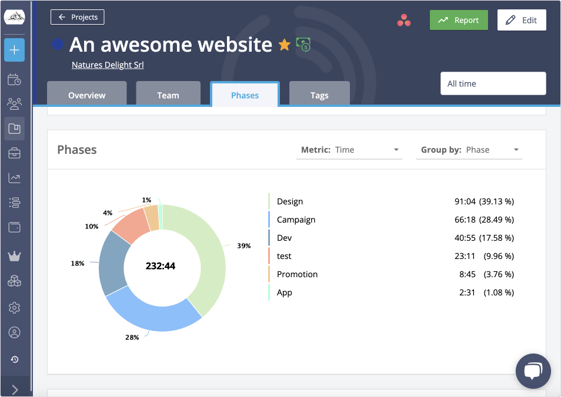Click the blue plus add button
561x397 pixels.
click(14, 50)
